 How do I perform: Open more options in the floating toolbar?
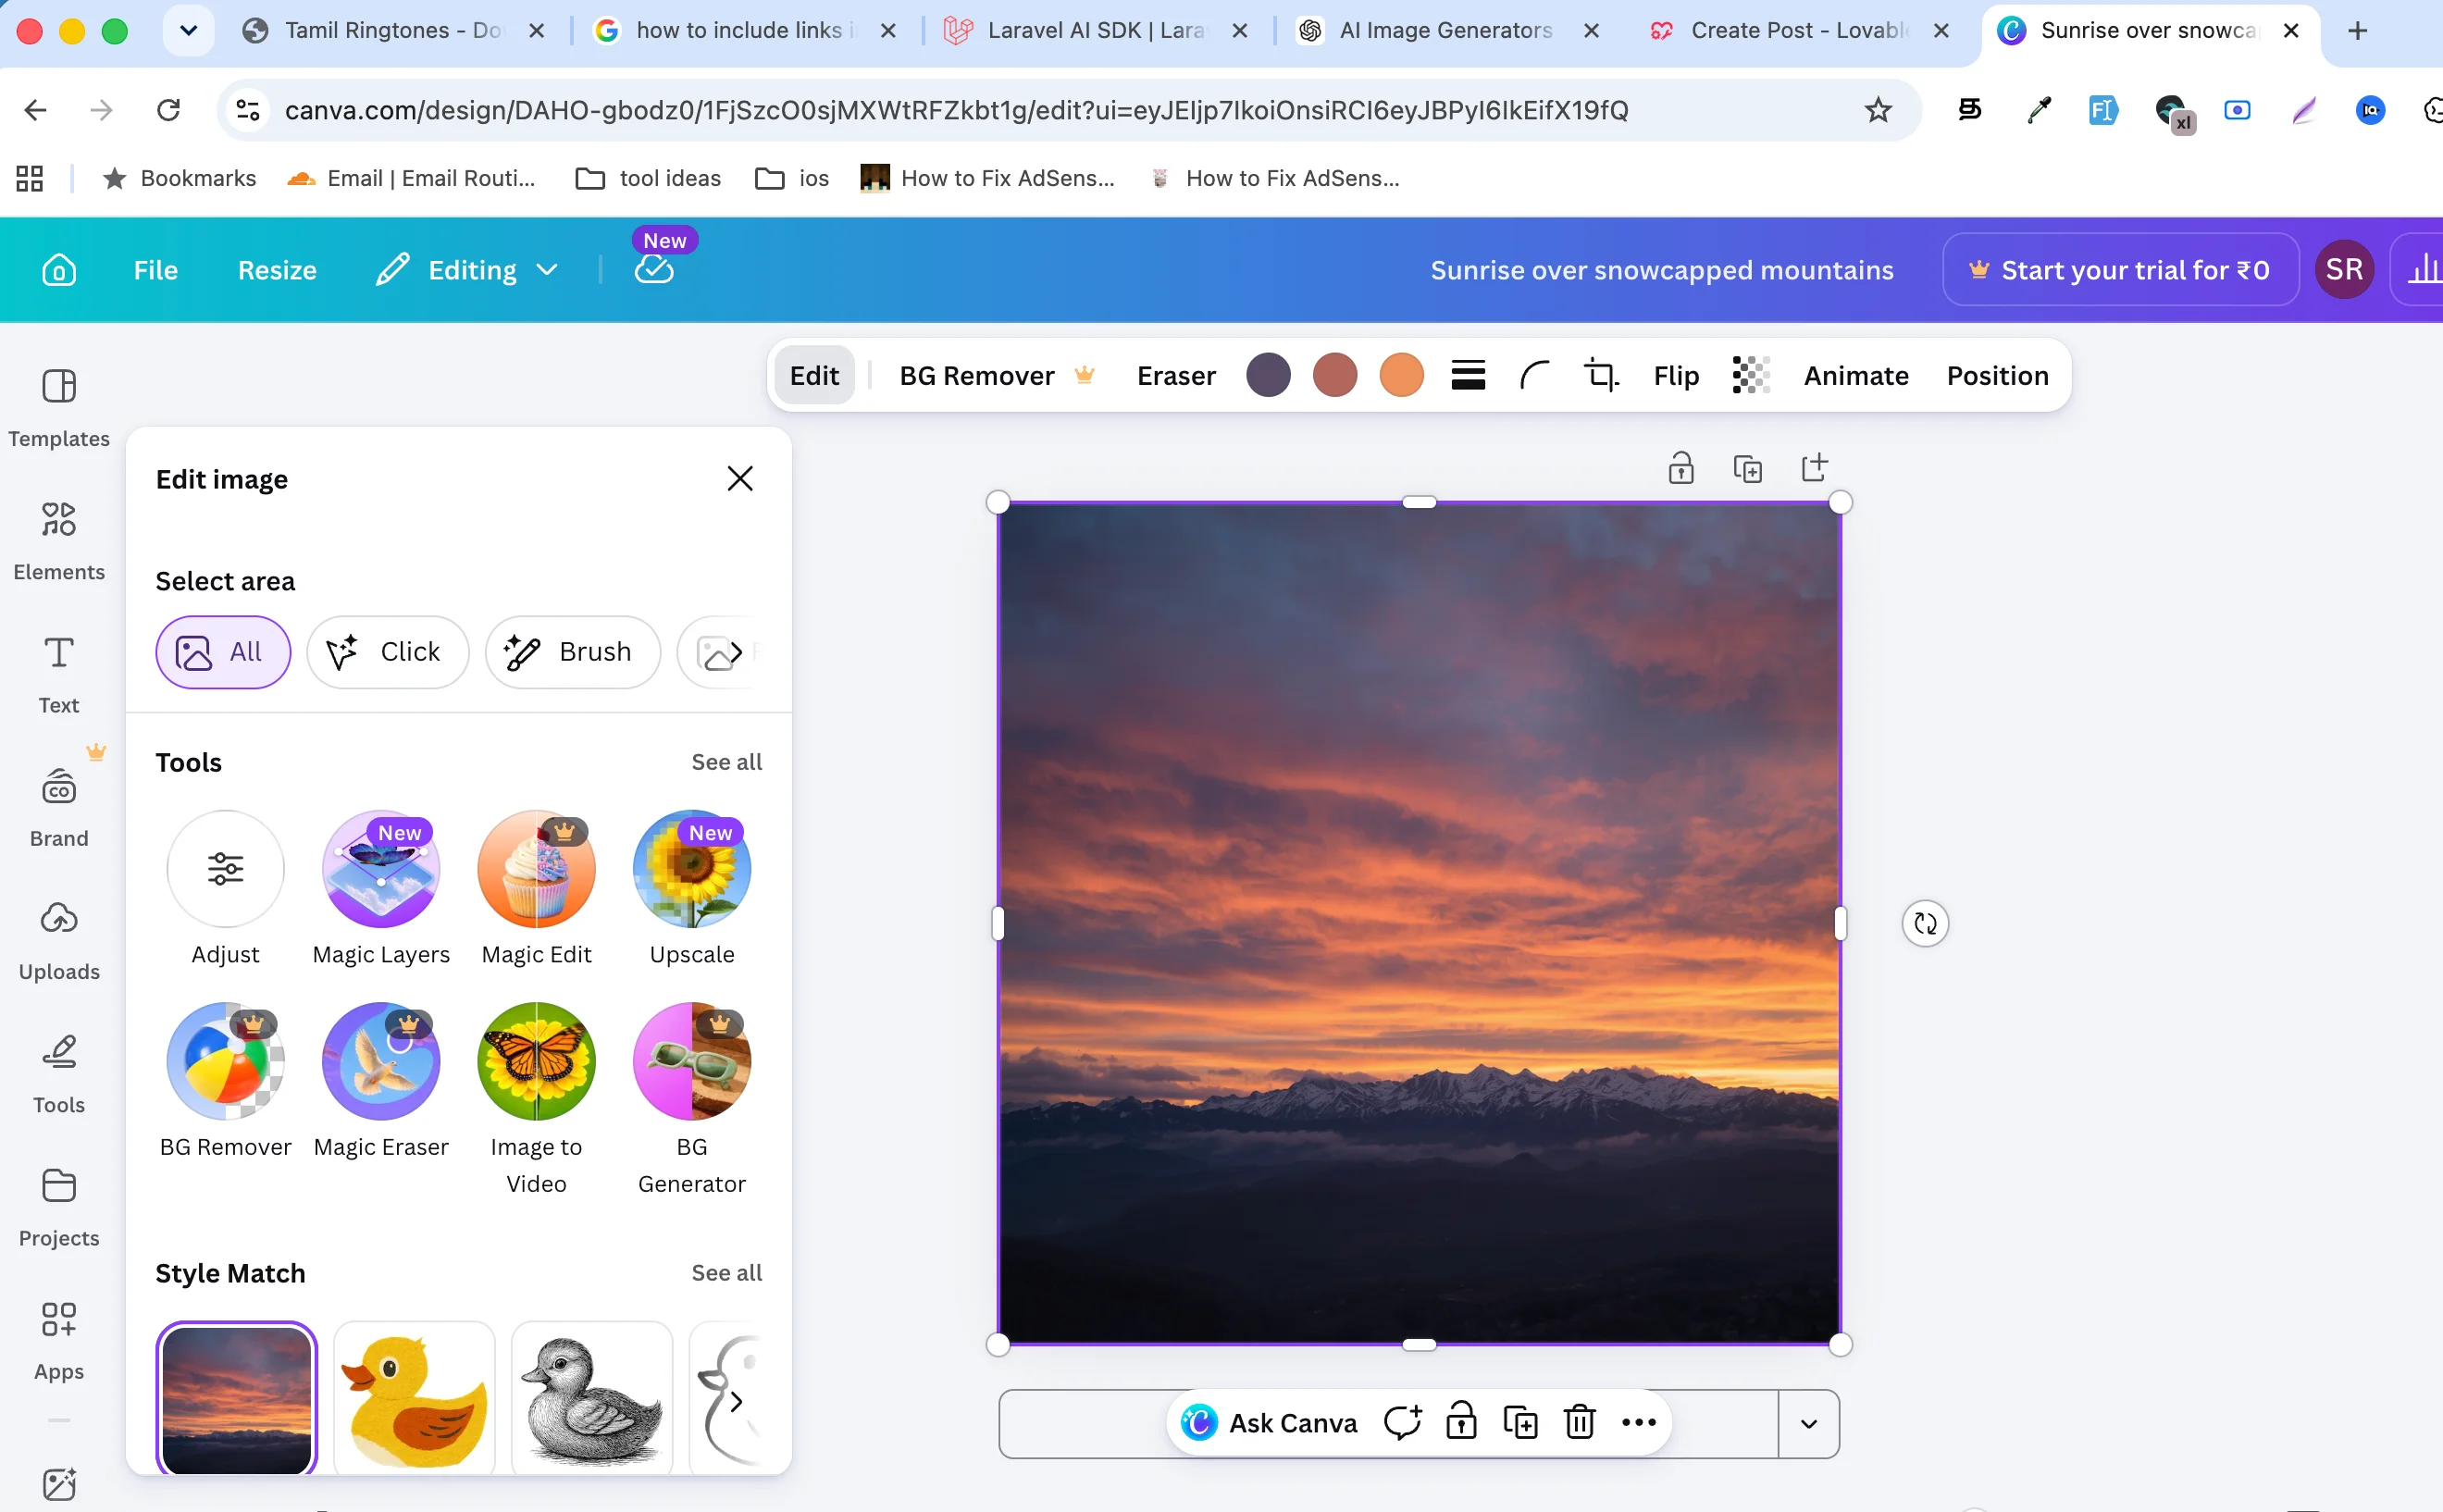(x=1638, y=1422)
